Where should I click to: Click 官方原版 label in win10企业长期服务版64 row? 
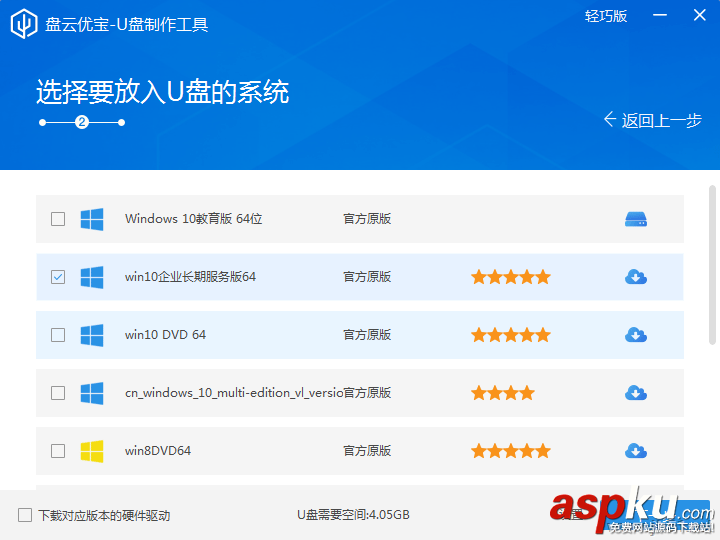point(367,277)
